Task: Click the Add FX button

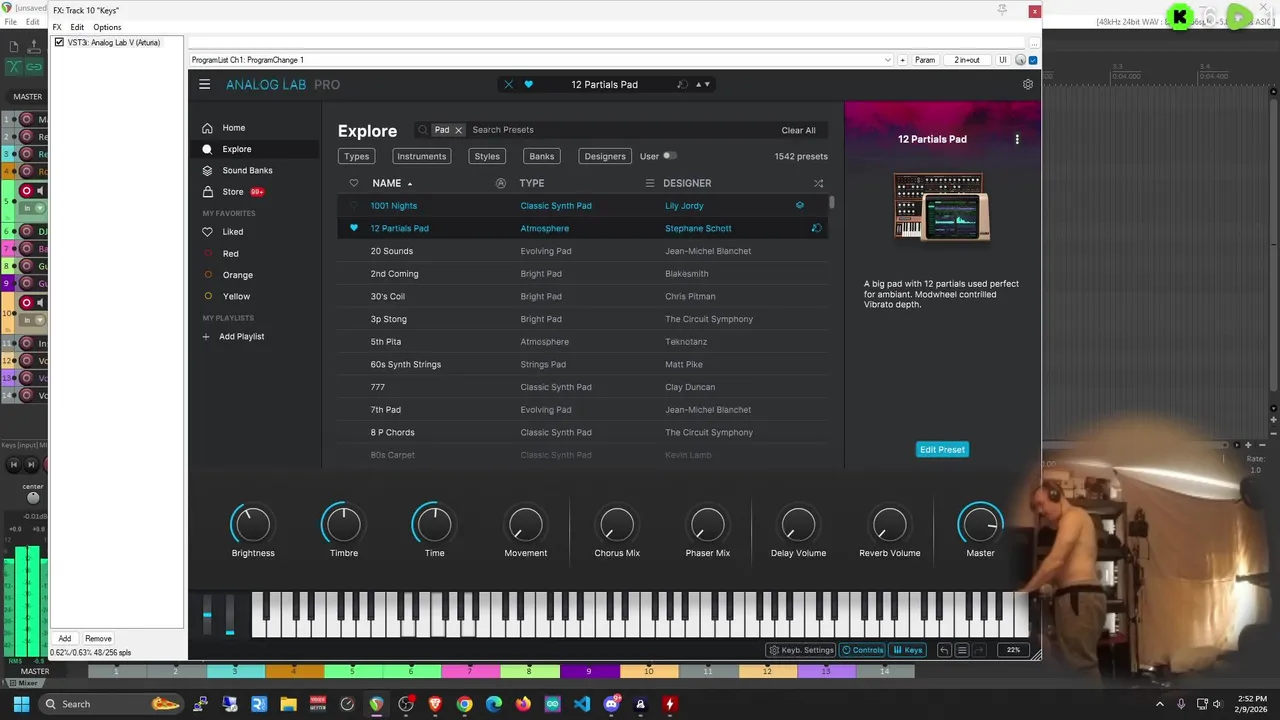Action: (65, 639)
